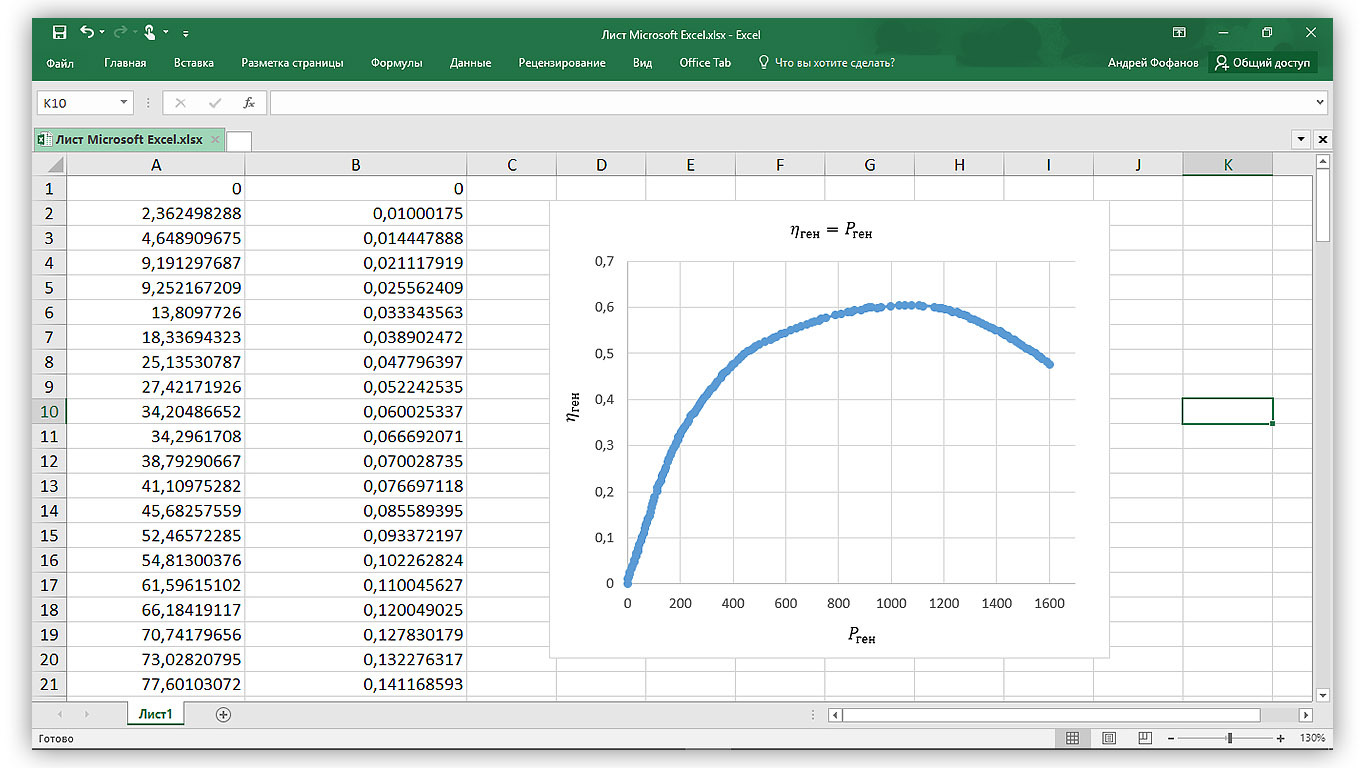Click the Андрей Фофанов account name
The image size is (1366, 768).
point(1152,63)
